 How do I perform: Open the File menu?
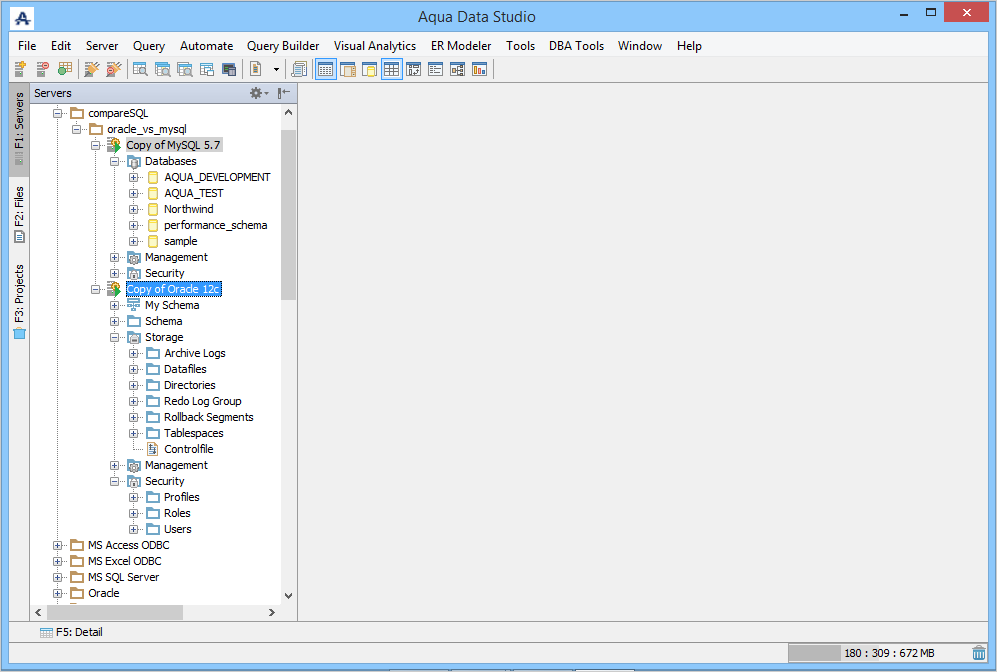point(27,46)
